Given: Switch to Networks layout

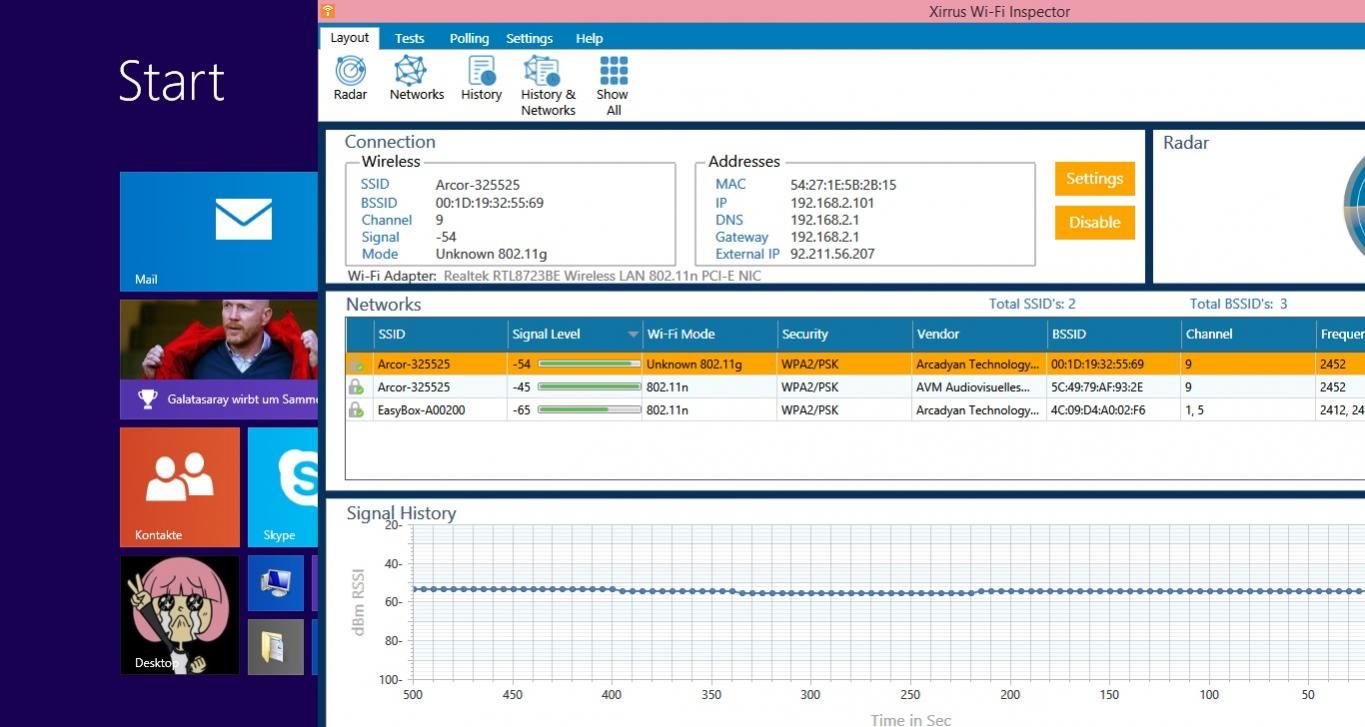Looking at the screenshot, I should point(416,78).
